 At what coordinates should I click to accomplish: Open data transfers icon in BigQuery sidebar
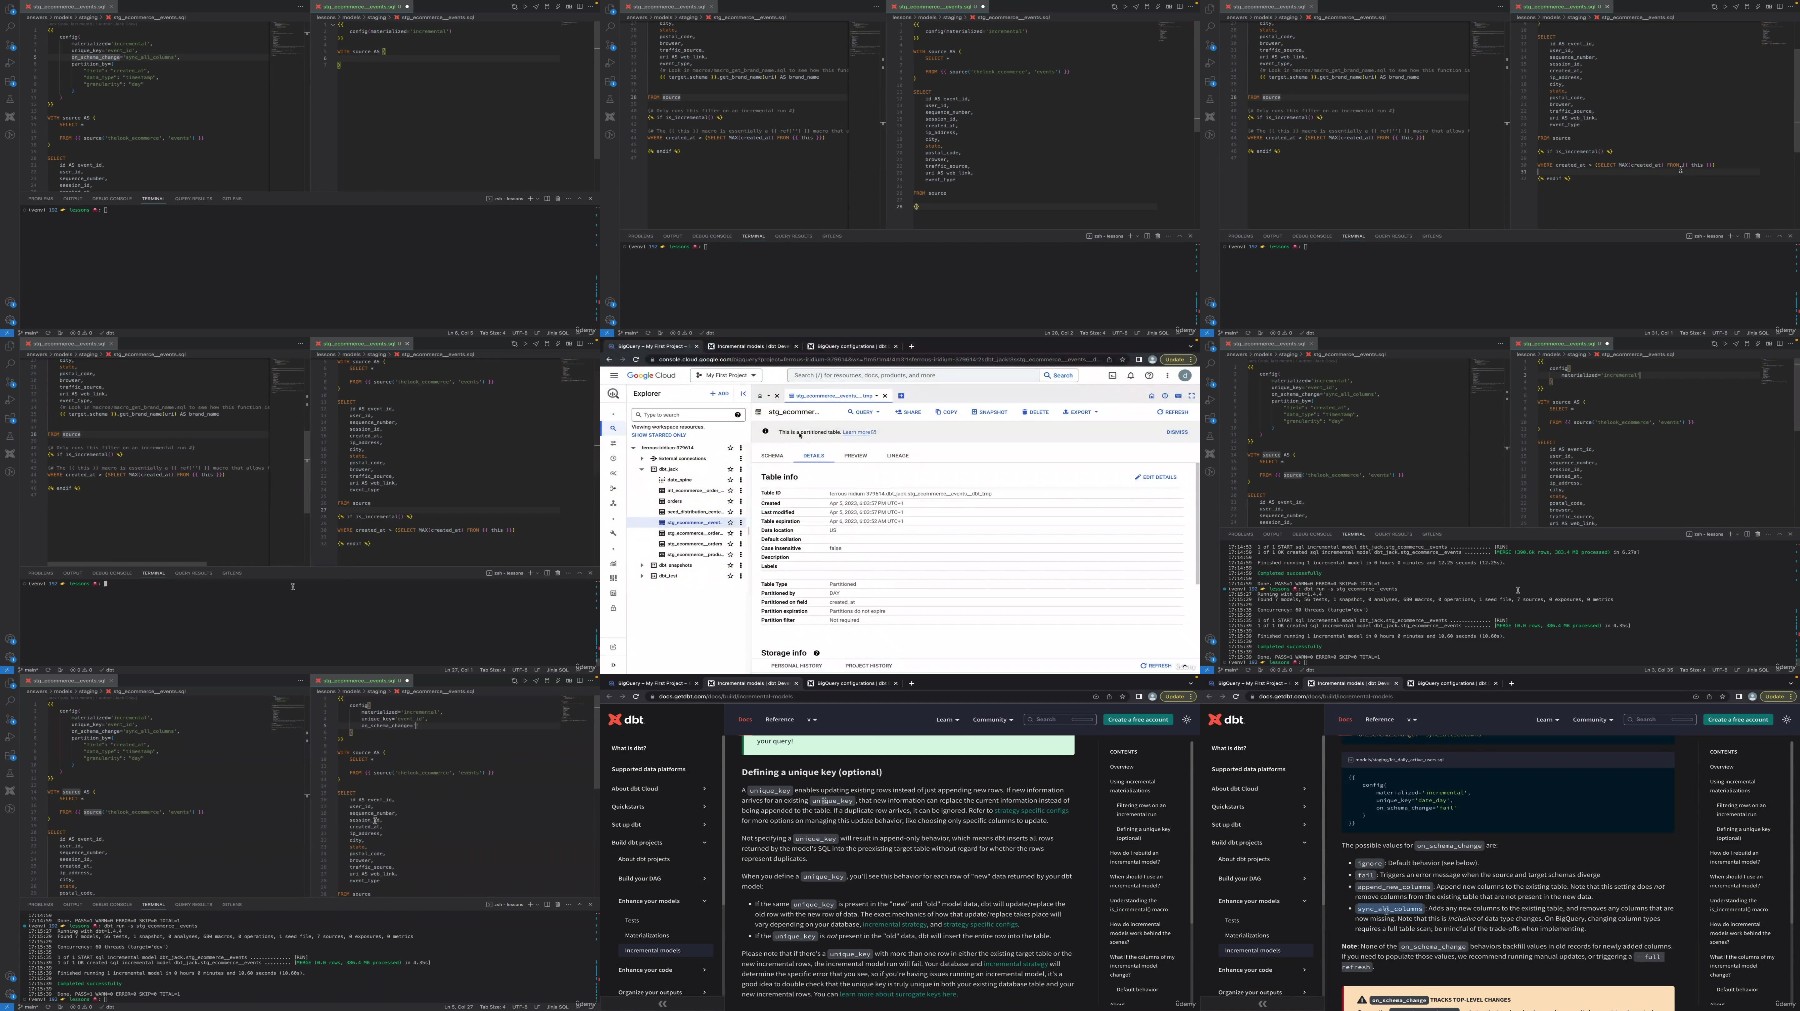coord(613,443)
